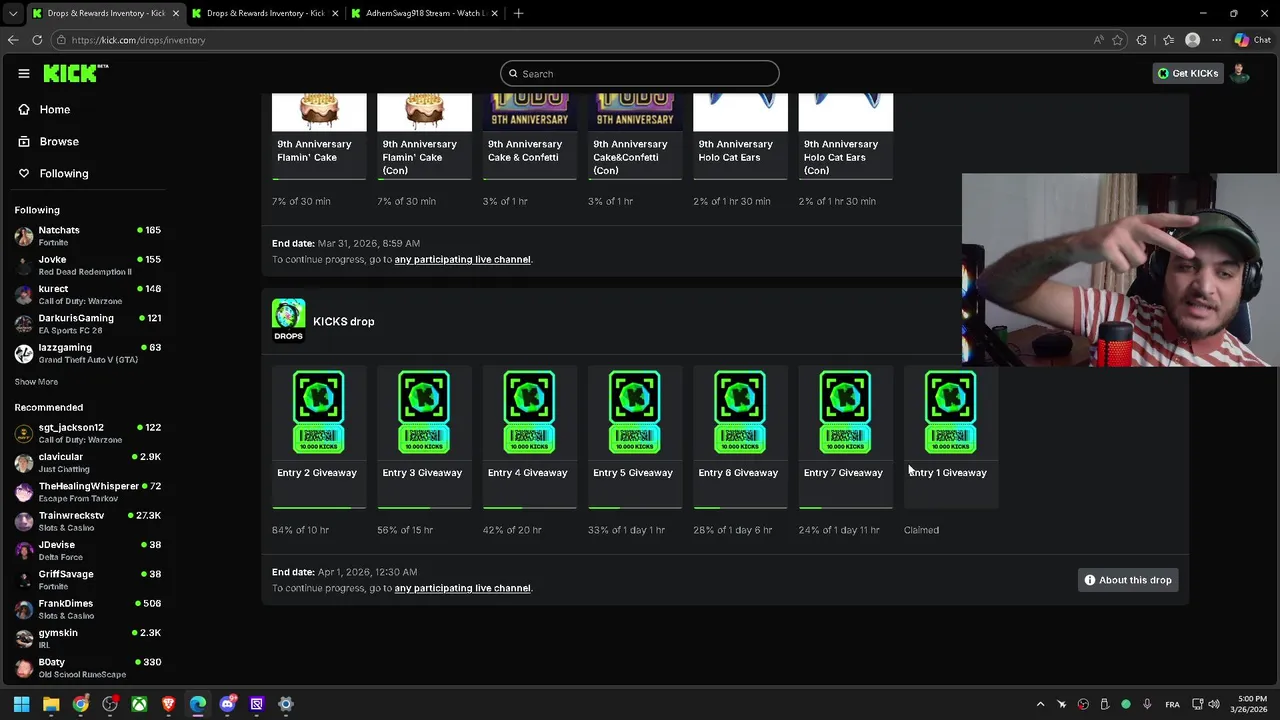Expand Show more under Following

click(36, 382)
